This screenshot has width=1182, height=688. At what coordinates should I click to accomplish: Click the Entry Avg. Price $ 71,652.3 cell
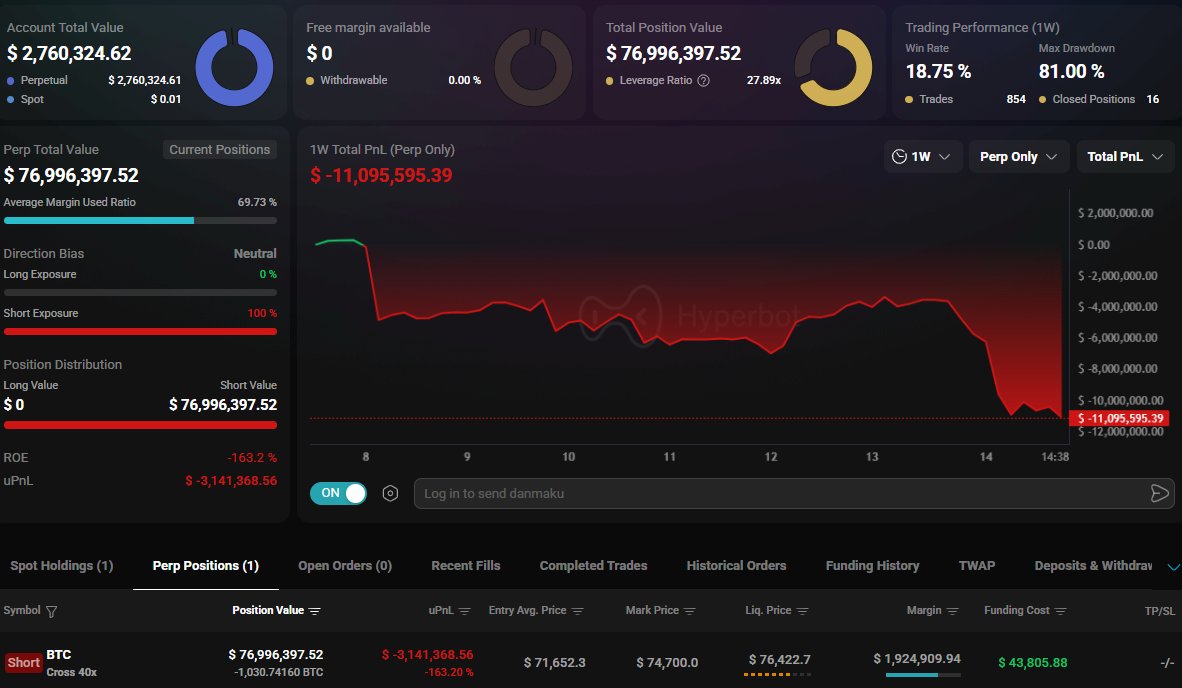555,663
